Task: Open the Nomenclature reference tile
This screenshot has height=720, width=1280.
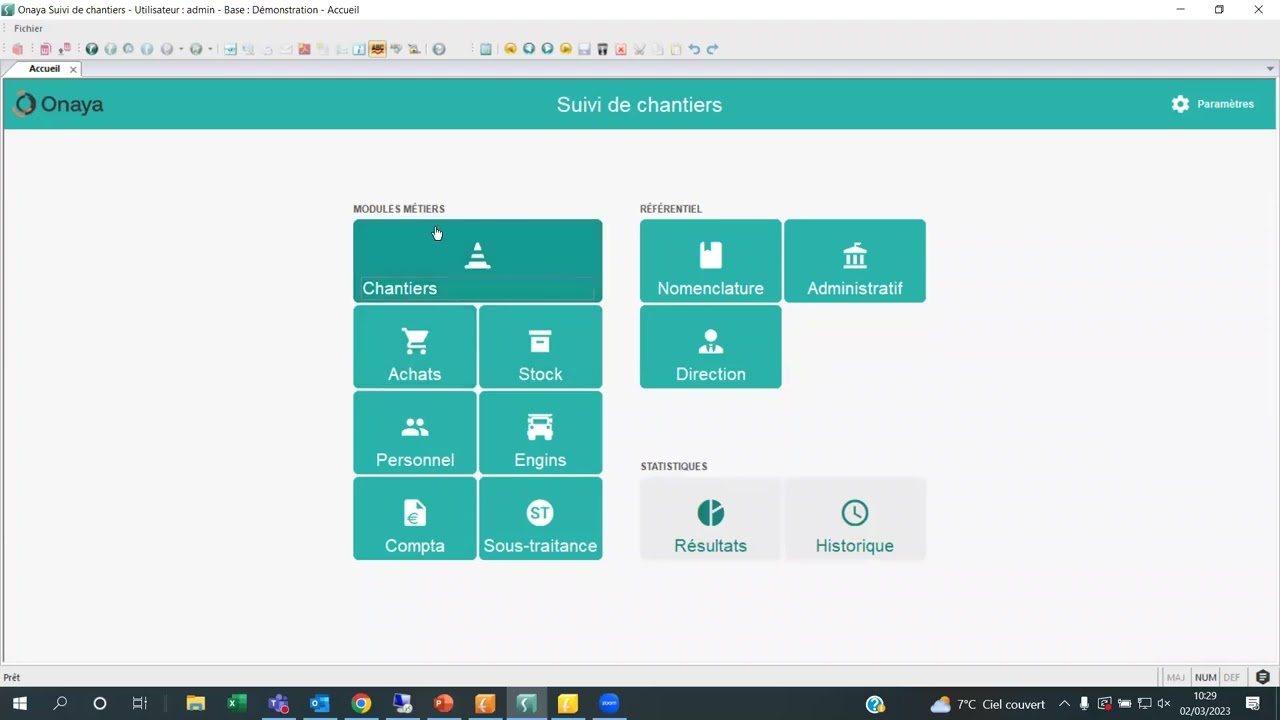Action: [x=710, y=261]
